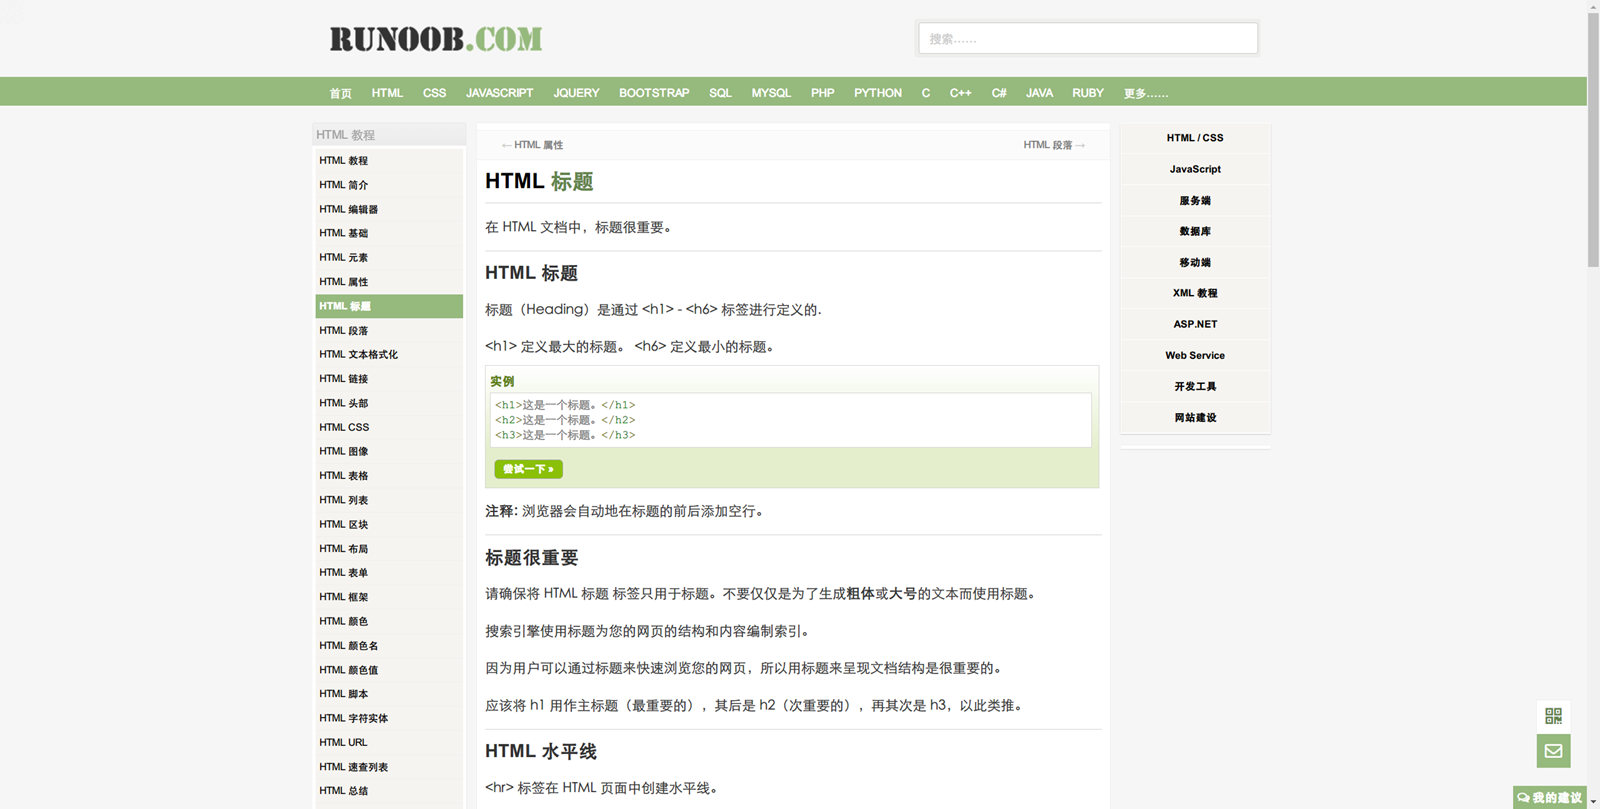Click the page vertical scrollbar thumb
The image size is (1600, 809).
pos(1593,140)
